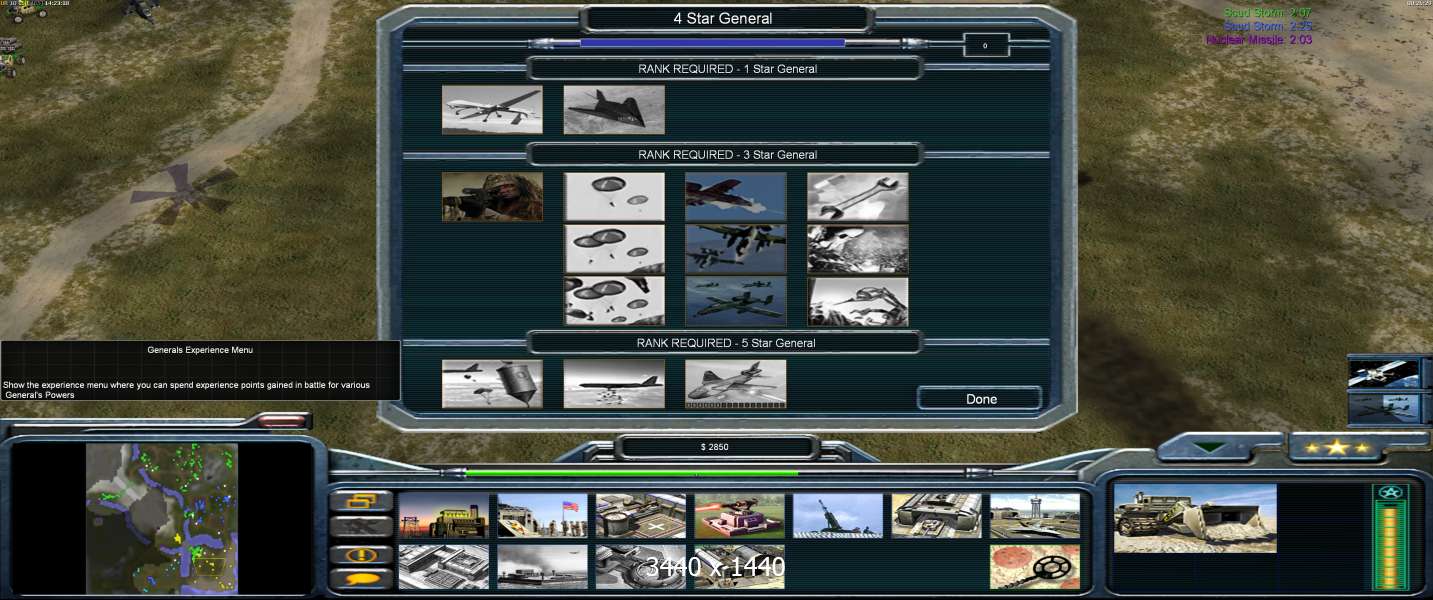Viewport: 1433px width, 600px height.
Task: Click "RANK REQUIRED - 1 Star General" header
Action: [727, 69]
